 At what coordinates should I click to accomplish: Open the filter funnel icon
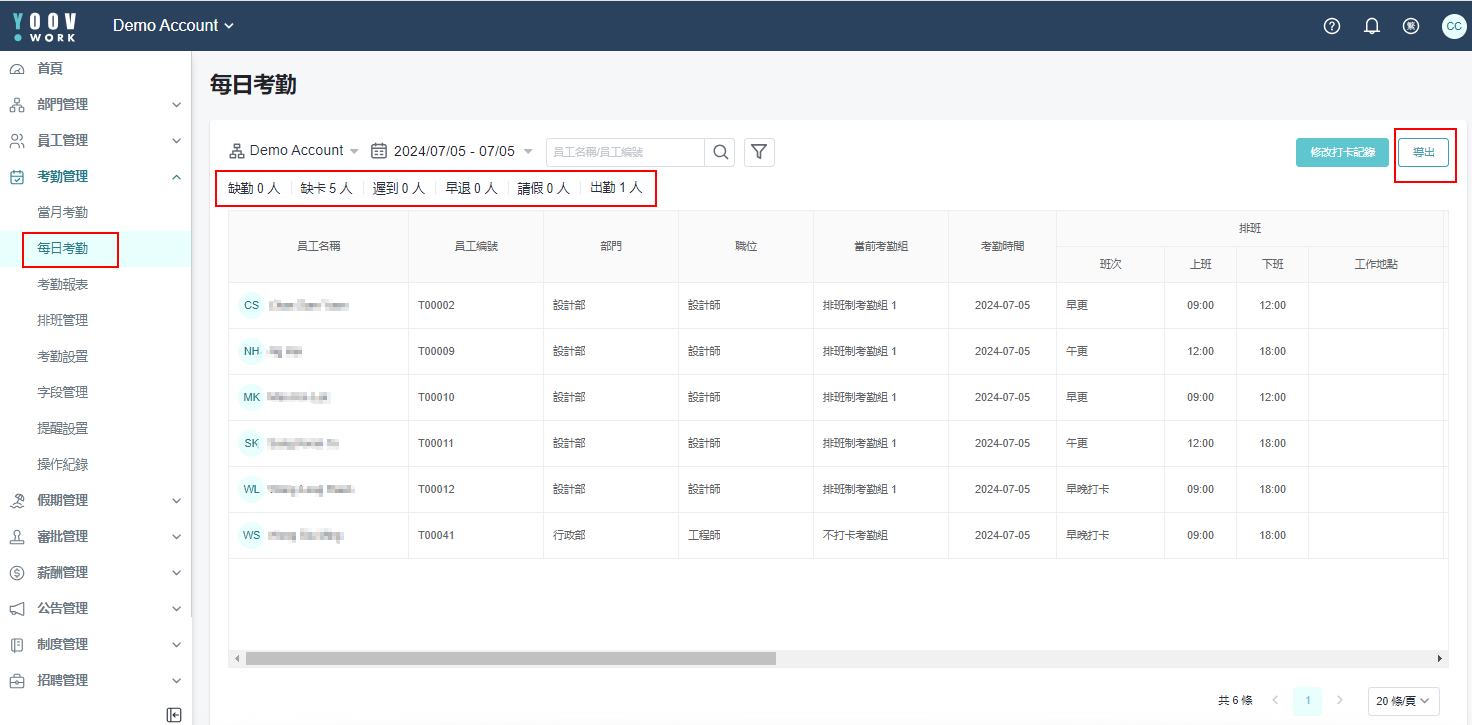point(759,152)
